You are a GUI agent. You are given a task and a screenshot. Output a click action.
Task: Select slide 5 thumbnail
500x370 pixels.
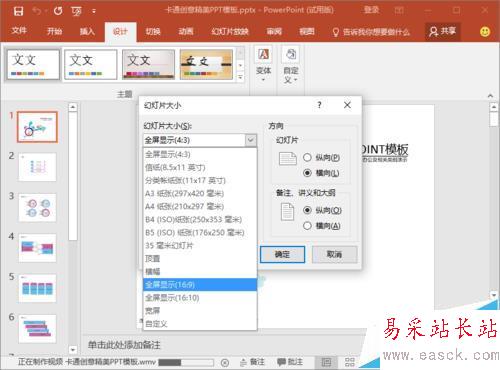tap(37, 288)
